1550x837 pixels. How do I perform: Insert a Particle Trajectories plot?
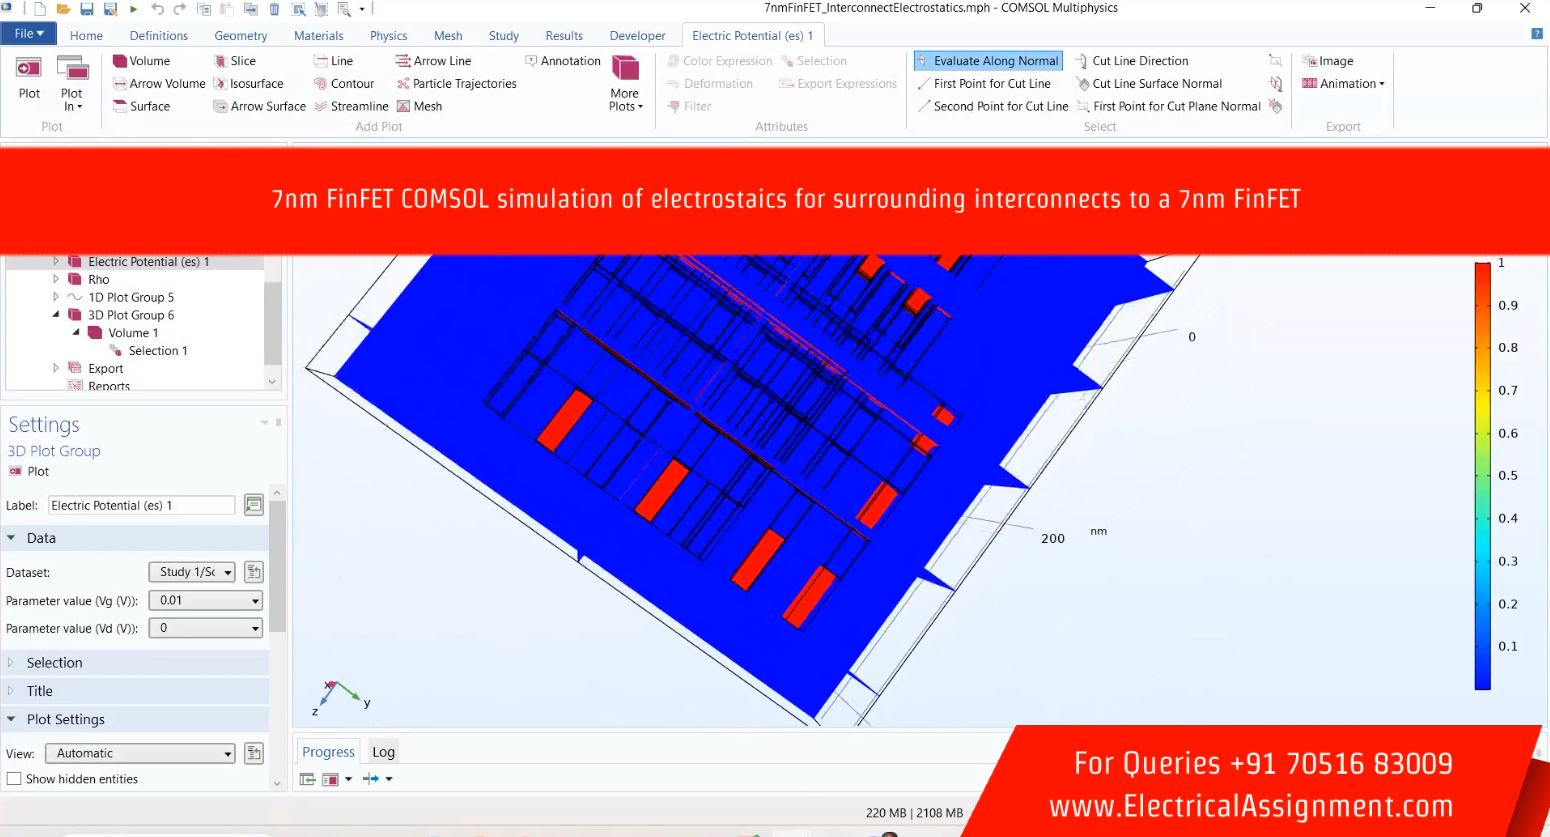click(x=456, y=84)
